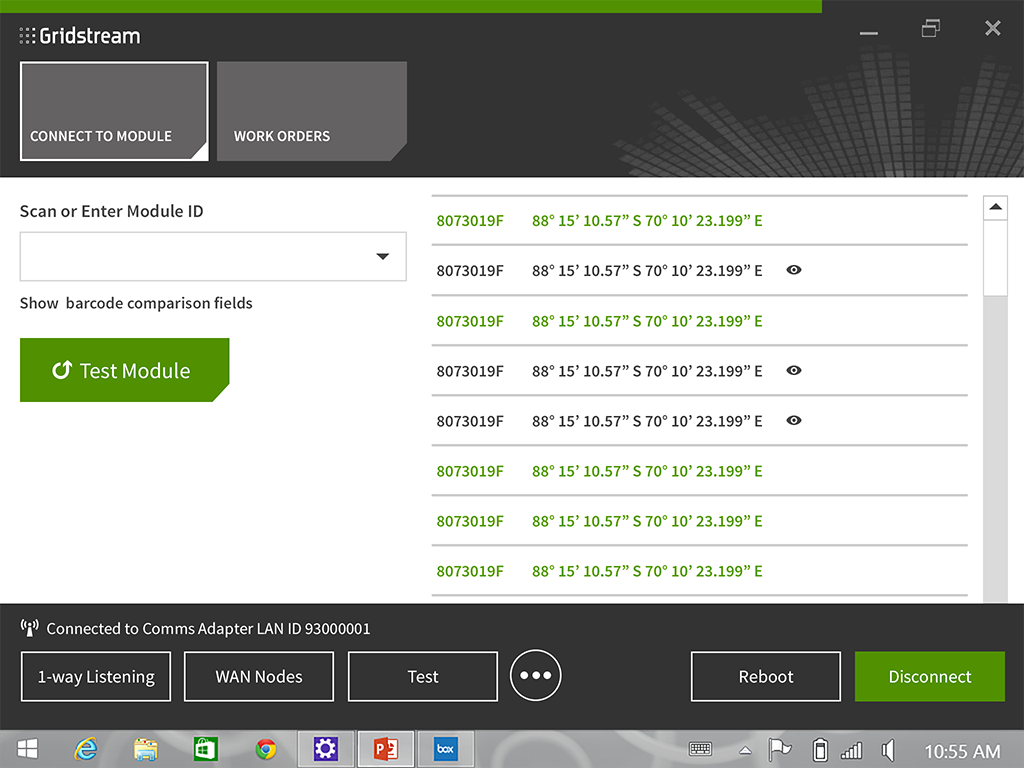
Task: Open the on-screen keyboard tray icon
Action: coord(700,750)
